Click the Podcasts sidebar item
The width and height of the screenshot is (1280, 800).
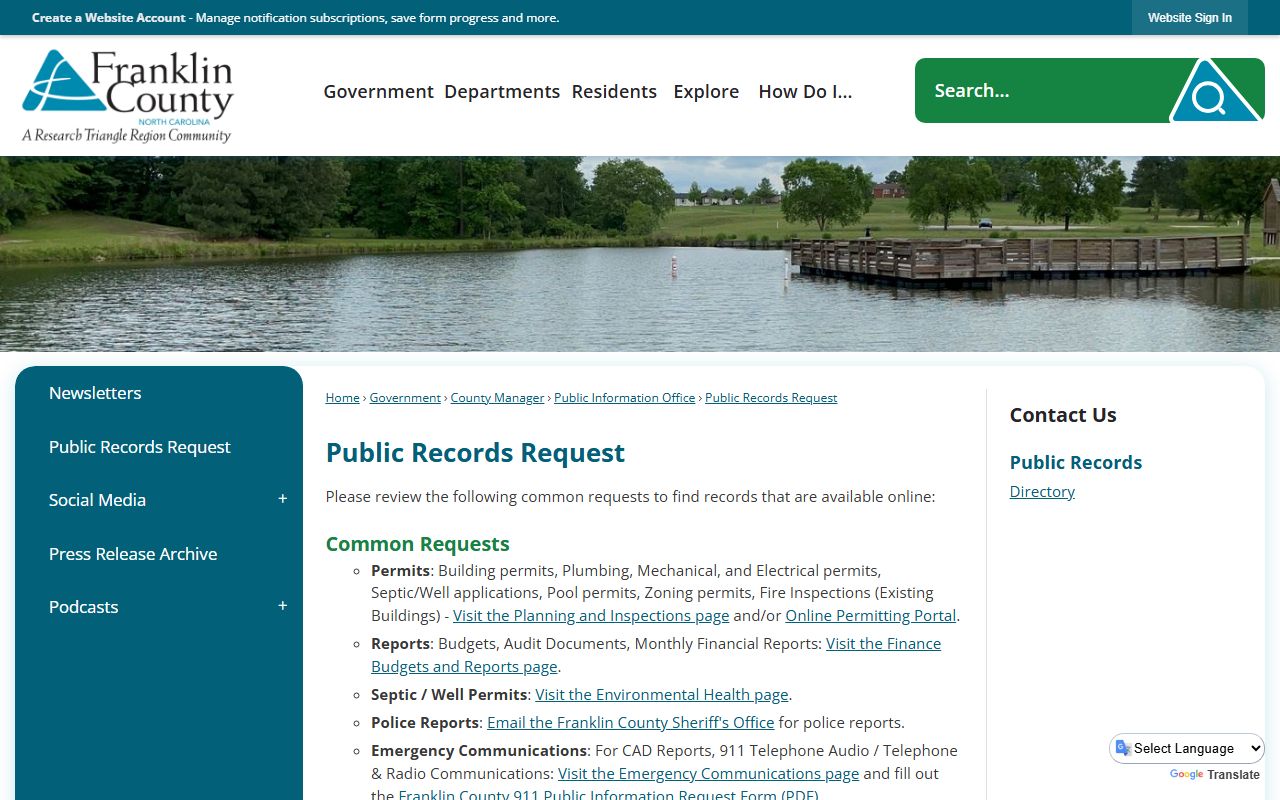pyautogui.click(x=83, y=607)
